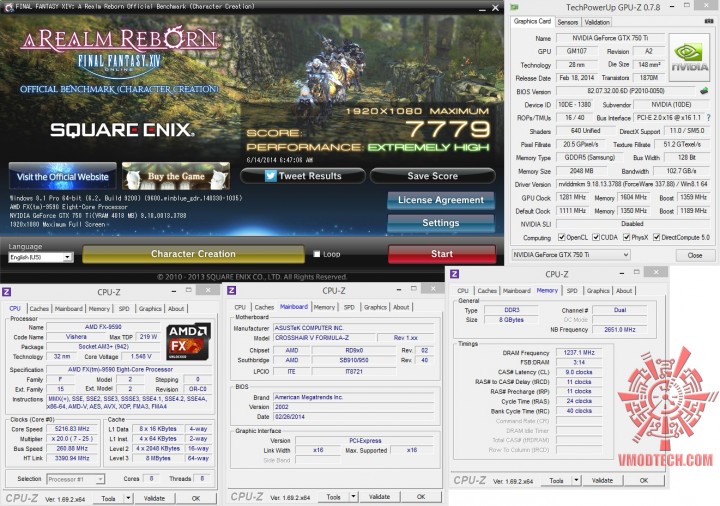Open Tools dropdown arrow in Memory window
720x506 pixels.
coord(576,480)
